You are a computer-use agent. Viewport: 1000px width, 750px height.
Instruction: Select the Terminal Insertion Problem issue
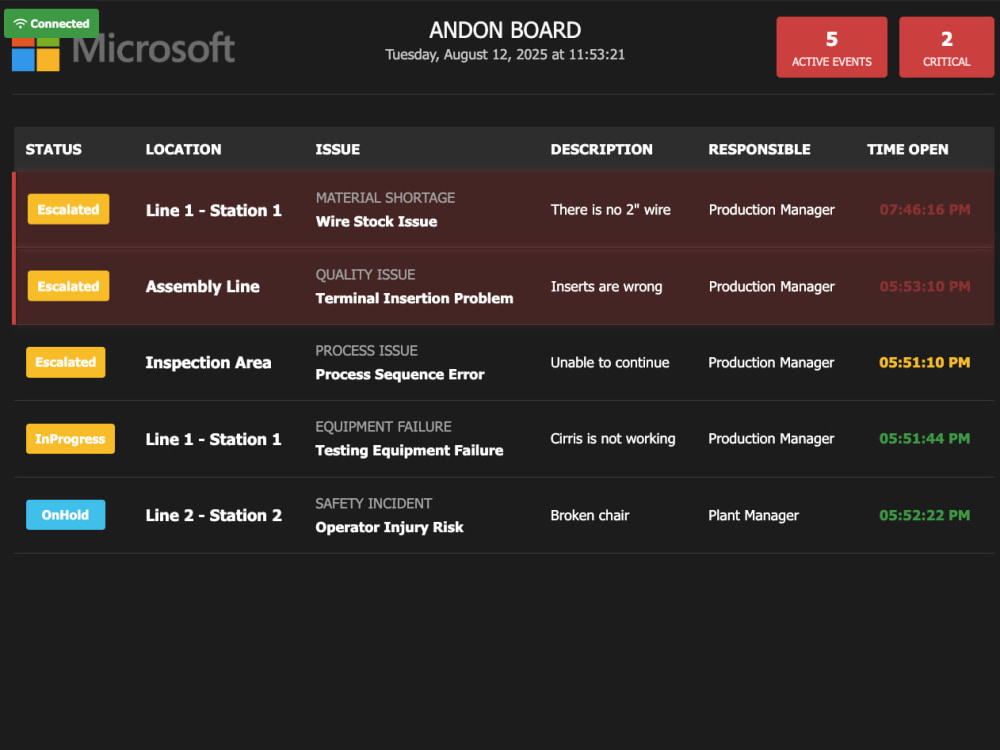point(415,298)
